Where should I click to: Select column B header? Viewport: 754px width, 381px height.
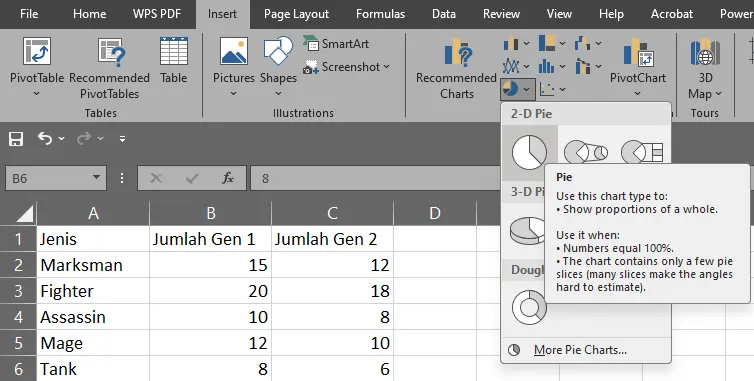(211, 214)
